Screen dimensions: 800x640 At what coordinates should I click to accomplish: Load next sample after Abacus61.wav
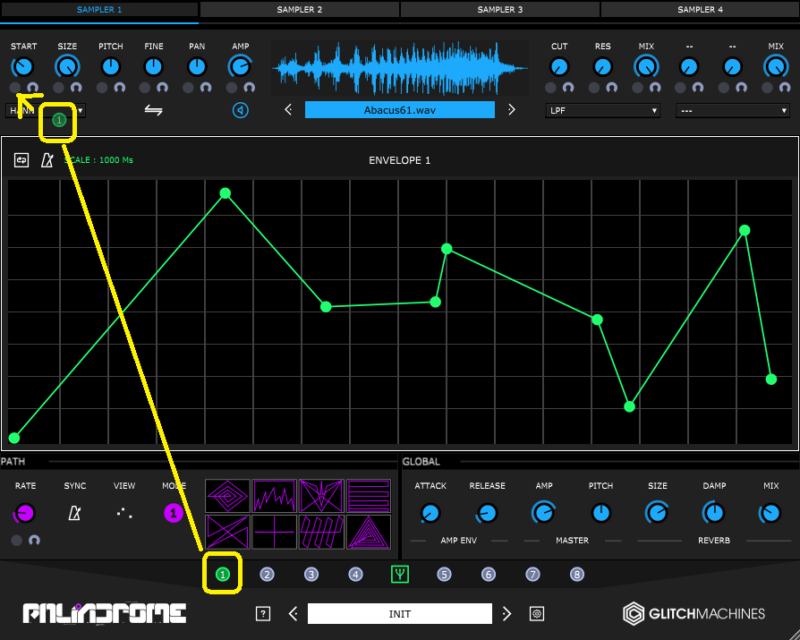click(512, 110)
